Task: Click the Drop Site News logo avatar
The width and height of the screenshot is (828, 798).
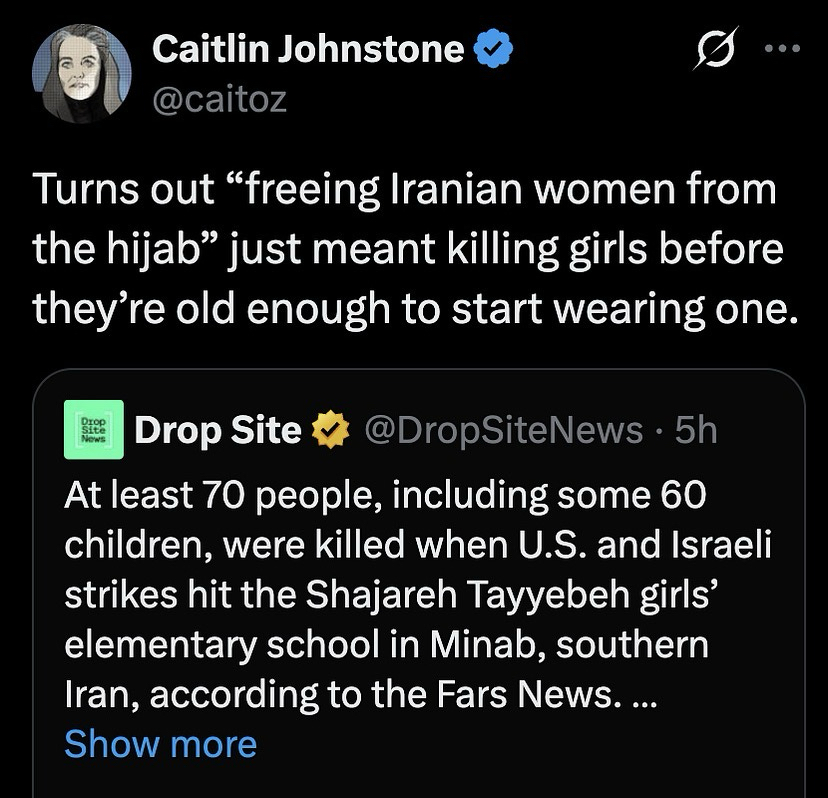Action: [x=93, y=429]
